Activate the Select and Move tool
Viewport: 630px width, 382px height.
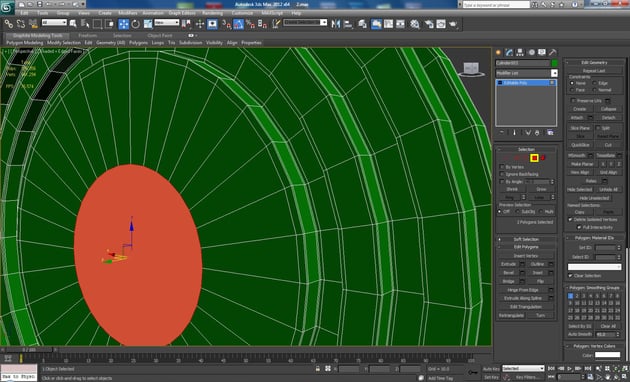(123, 24)
